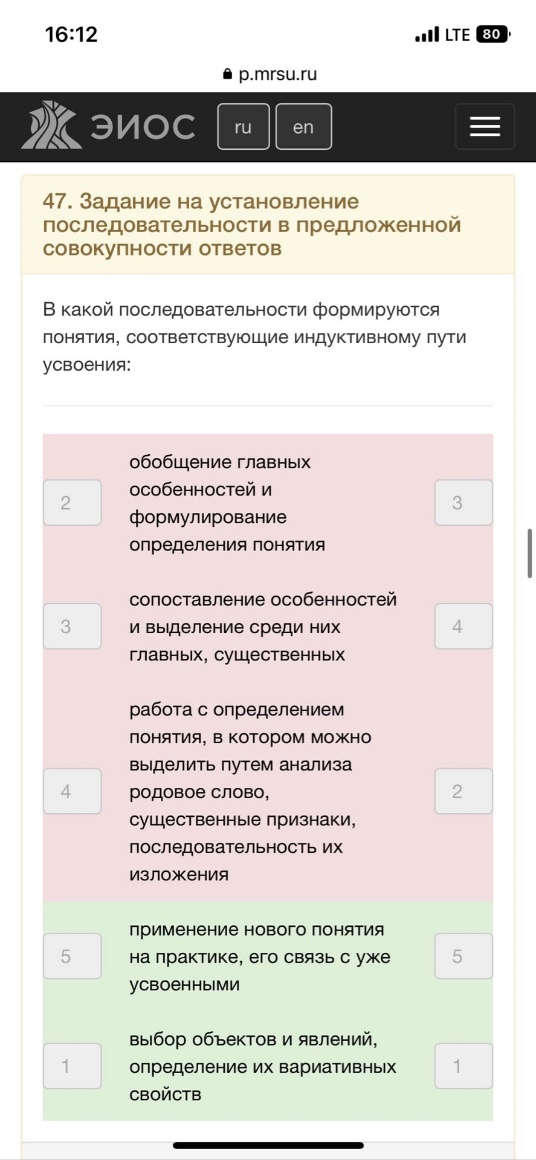The image size is (536, 1160).
Task: Tap the battery indicator showing 80
Action: point(493,34)
